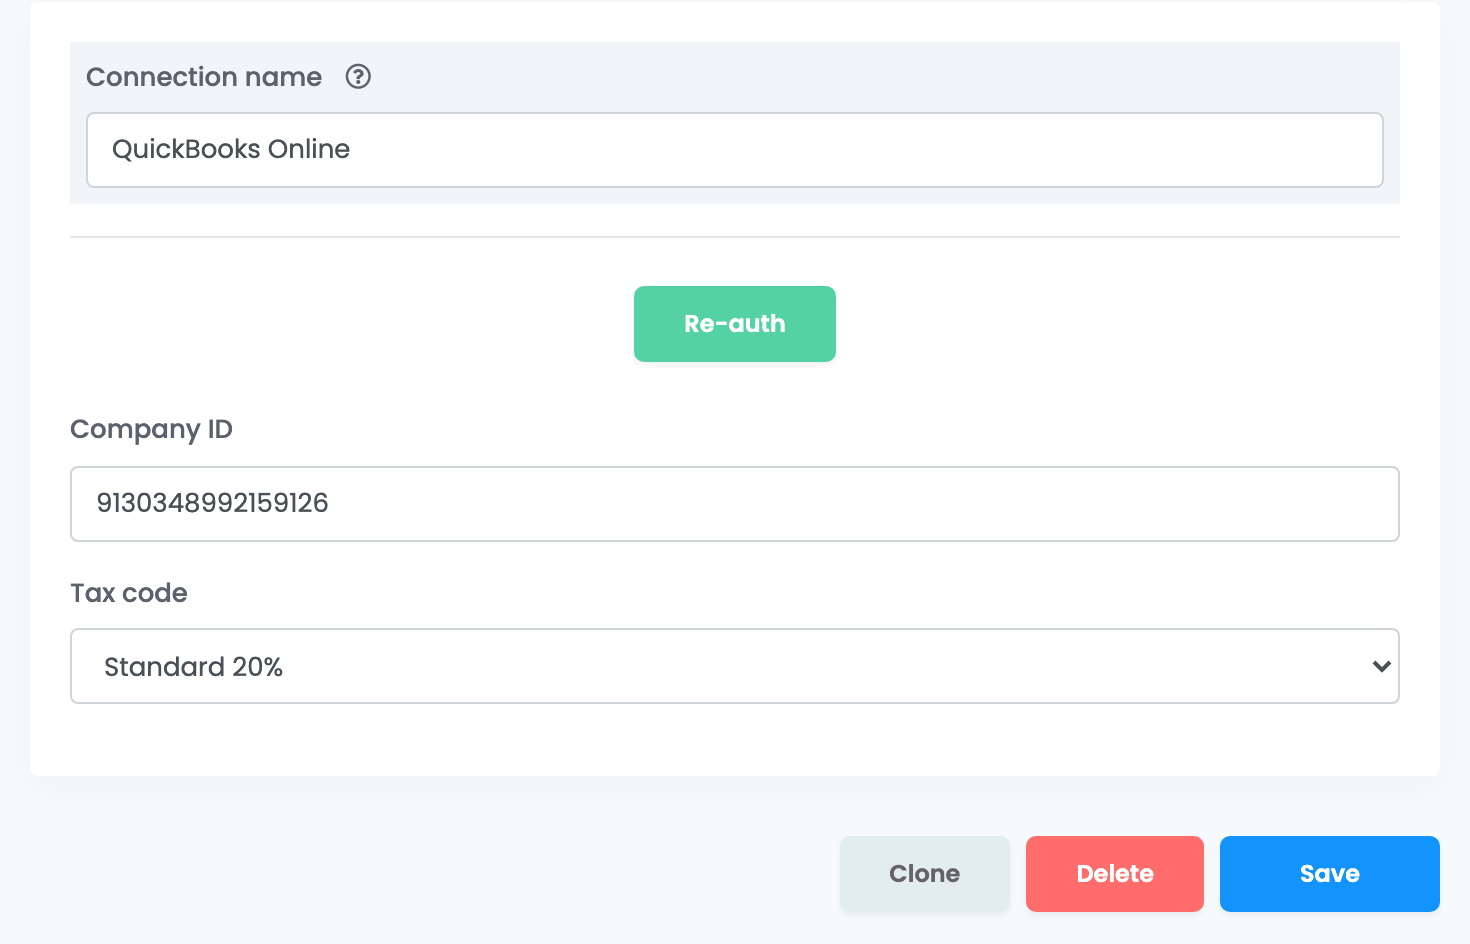
Task: Click the Re-auth button
Action: 735,324
